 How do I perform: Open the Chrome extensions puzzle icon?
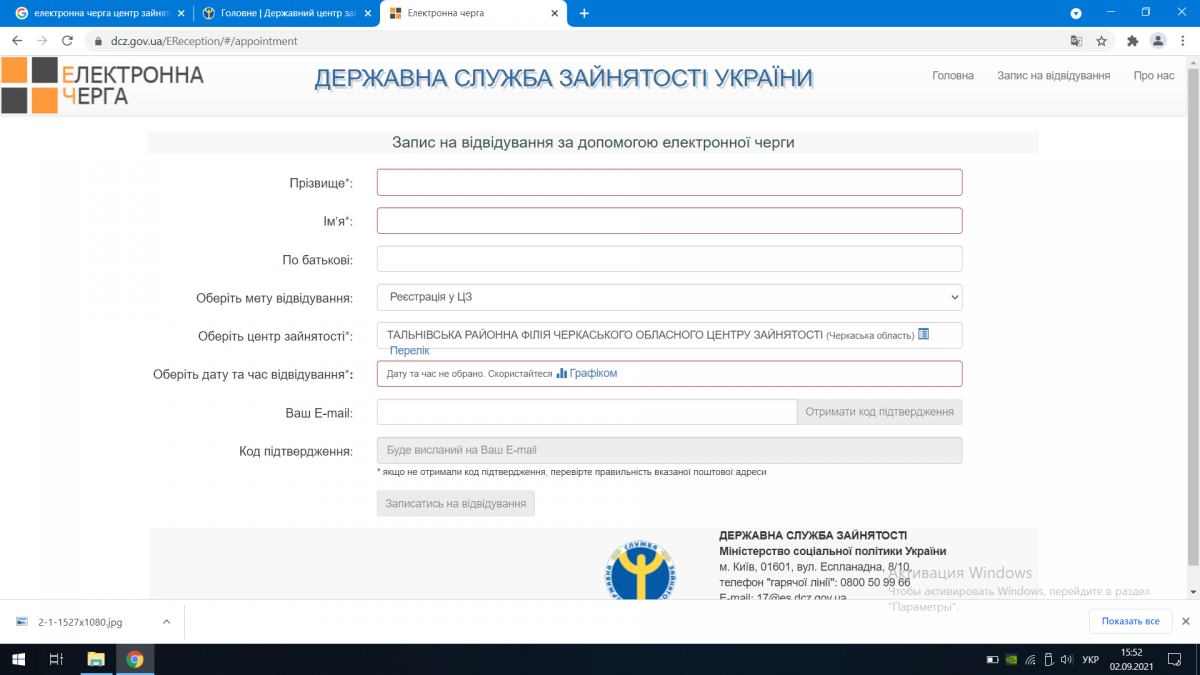click(x=1132, y=41)
